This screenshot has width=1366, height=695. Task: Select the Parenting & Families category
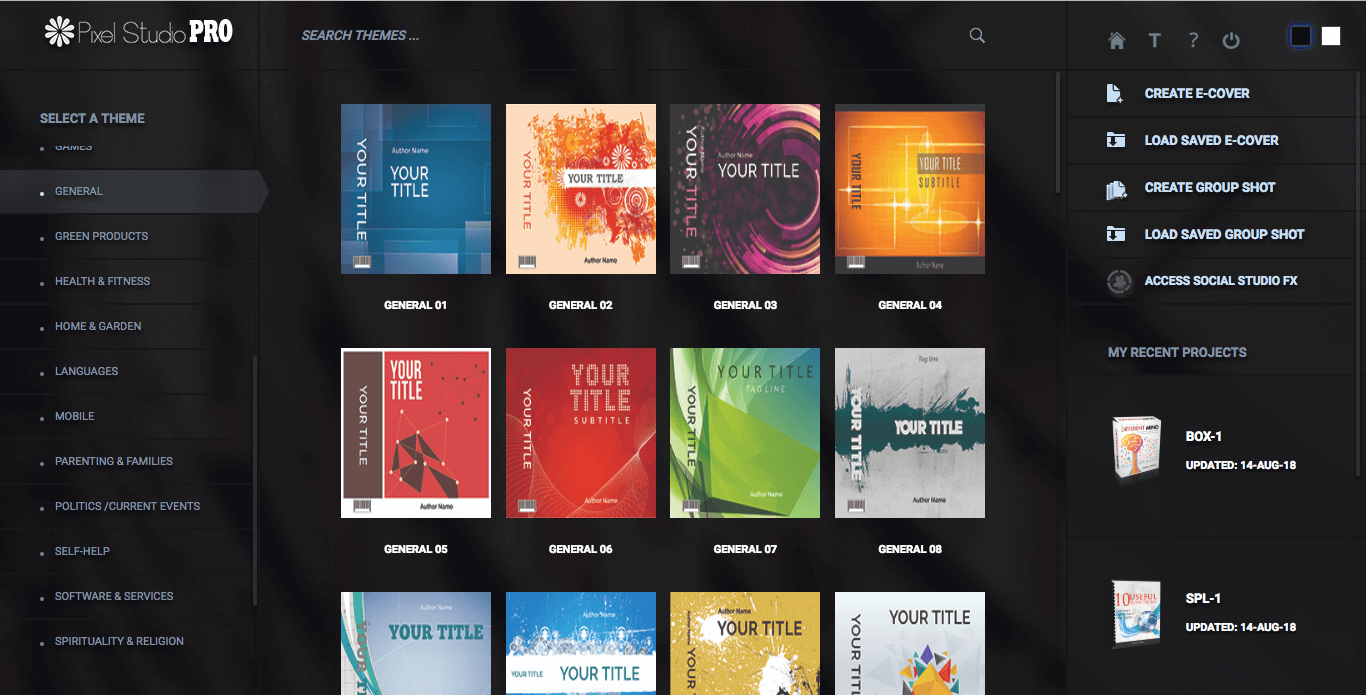[128, 461]
